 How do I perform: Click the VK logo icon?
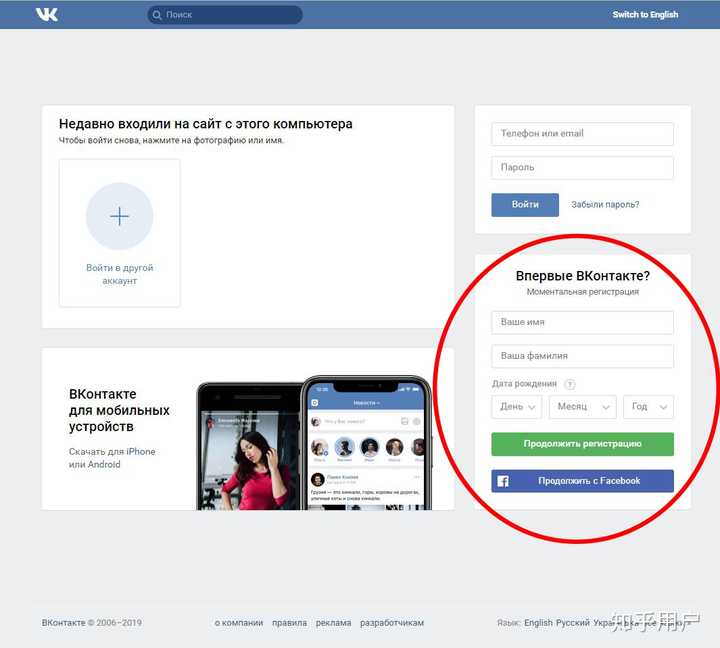click(47, 15)
